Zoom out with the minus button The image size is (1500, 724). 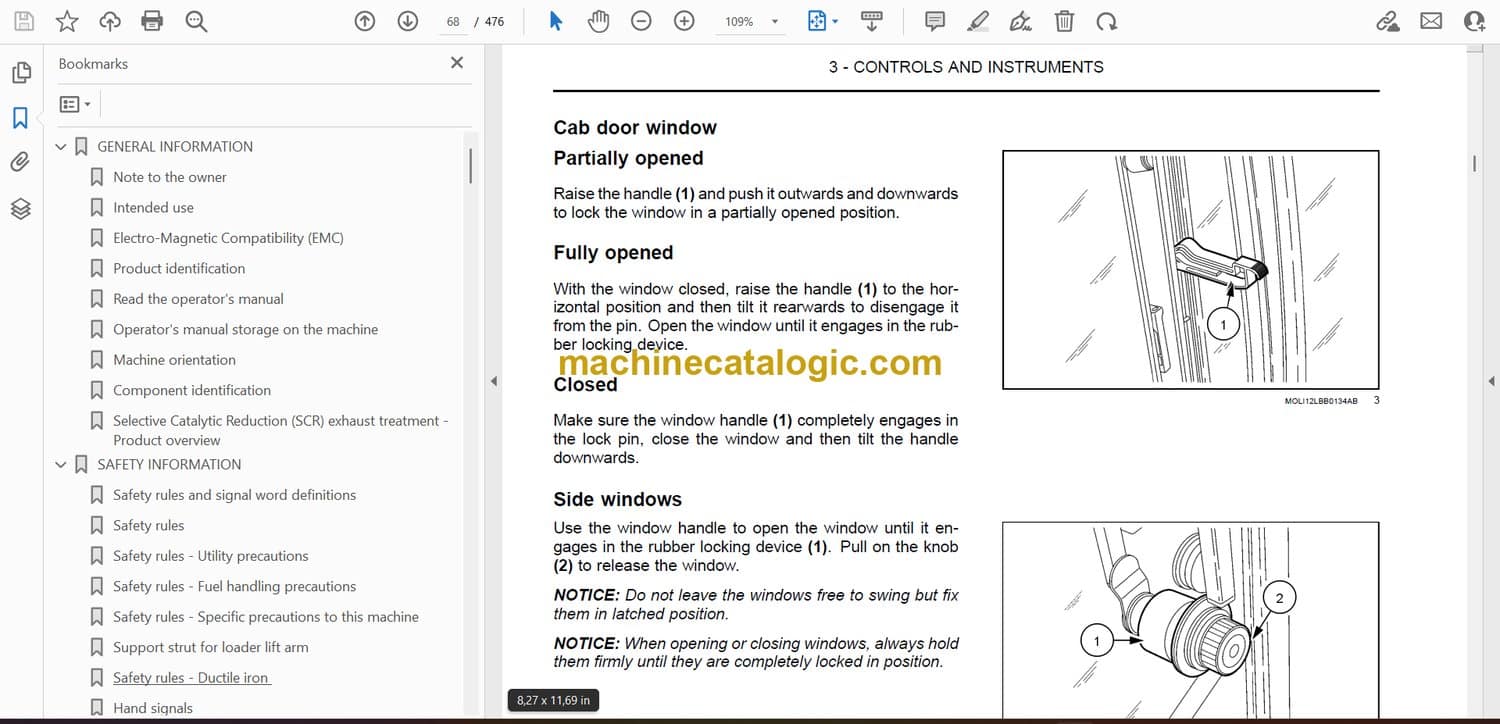click(x=642, y=21)
